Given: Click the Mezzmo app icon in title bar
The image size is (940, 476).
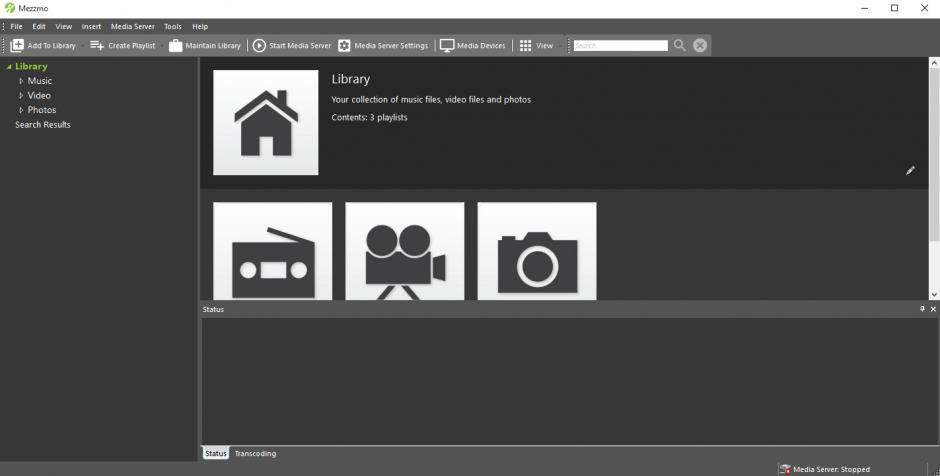Looking at the screenshot, I should point(9,8).
